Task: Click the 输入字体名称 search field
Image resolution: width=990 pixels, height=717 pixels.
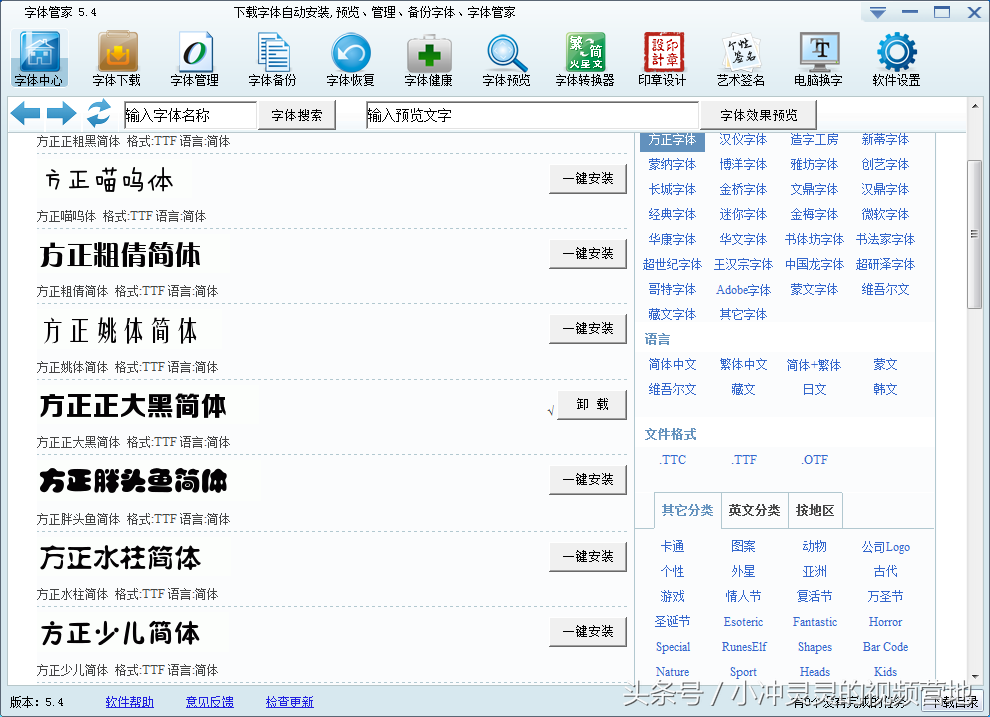Action: click(190, 115)
